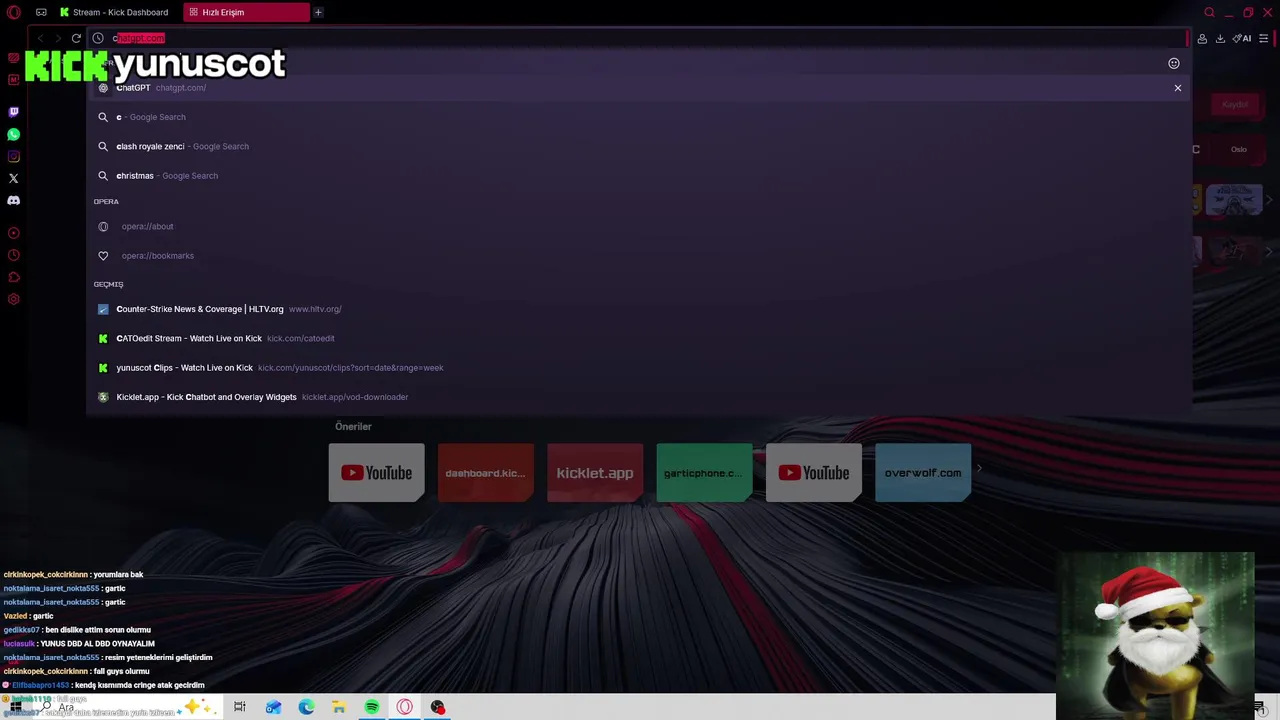Open the Opera GX main menu logo
The image size is (1280, 720).
click(x=13, y=12)
